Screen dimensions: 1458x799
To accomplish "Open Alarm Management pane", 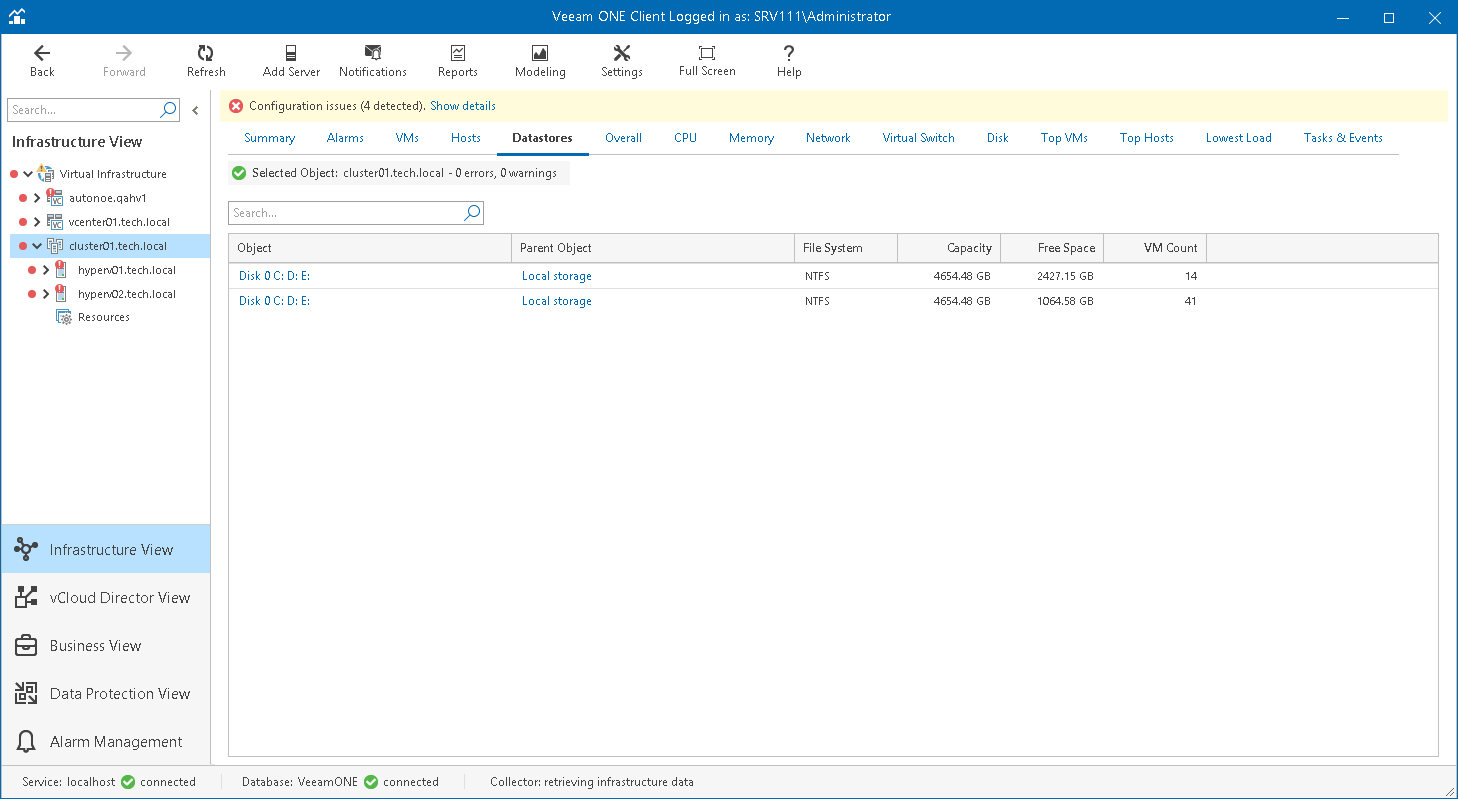I will 106,741.
